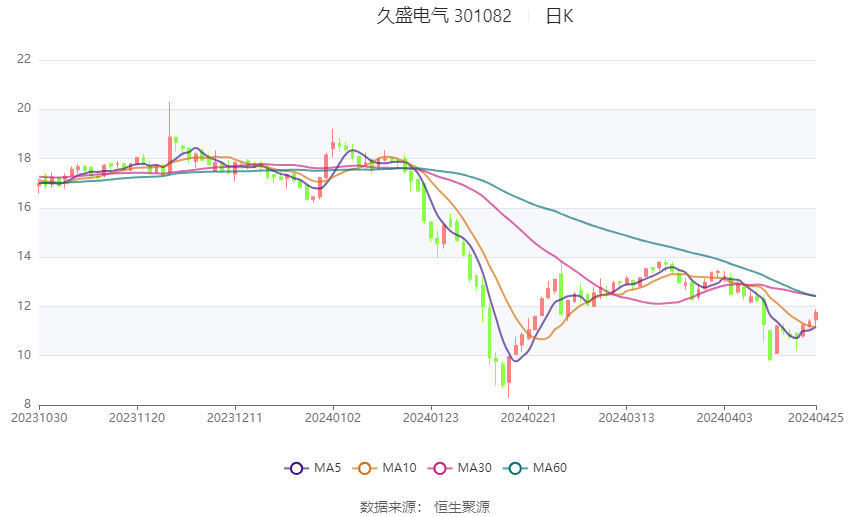Disable the MA60 series via its legend text
The width and height of the screenshot is (850, 517).
coord(549,468)
